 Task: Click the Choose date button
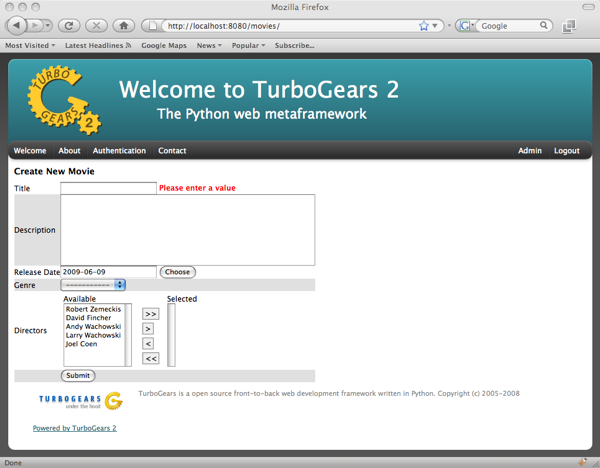178,272
